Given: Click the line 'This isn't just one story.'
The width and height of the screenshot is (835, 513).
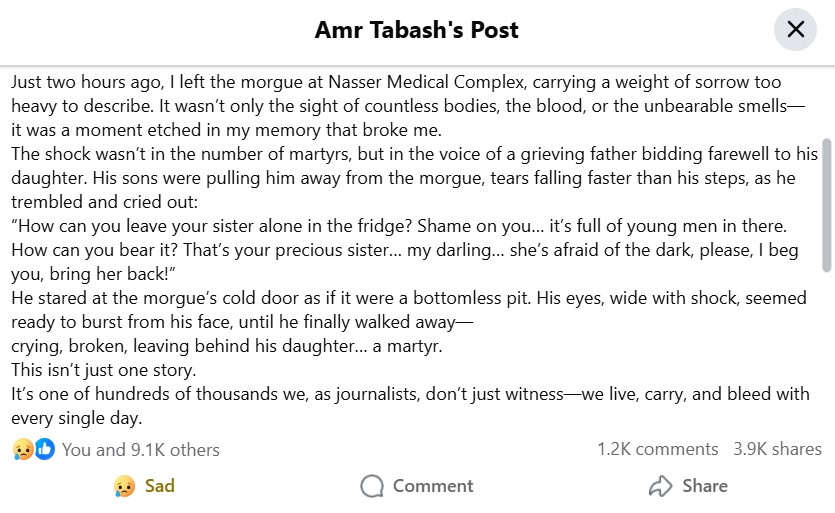Looking at the screenshot, I should coord(104,370).
